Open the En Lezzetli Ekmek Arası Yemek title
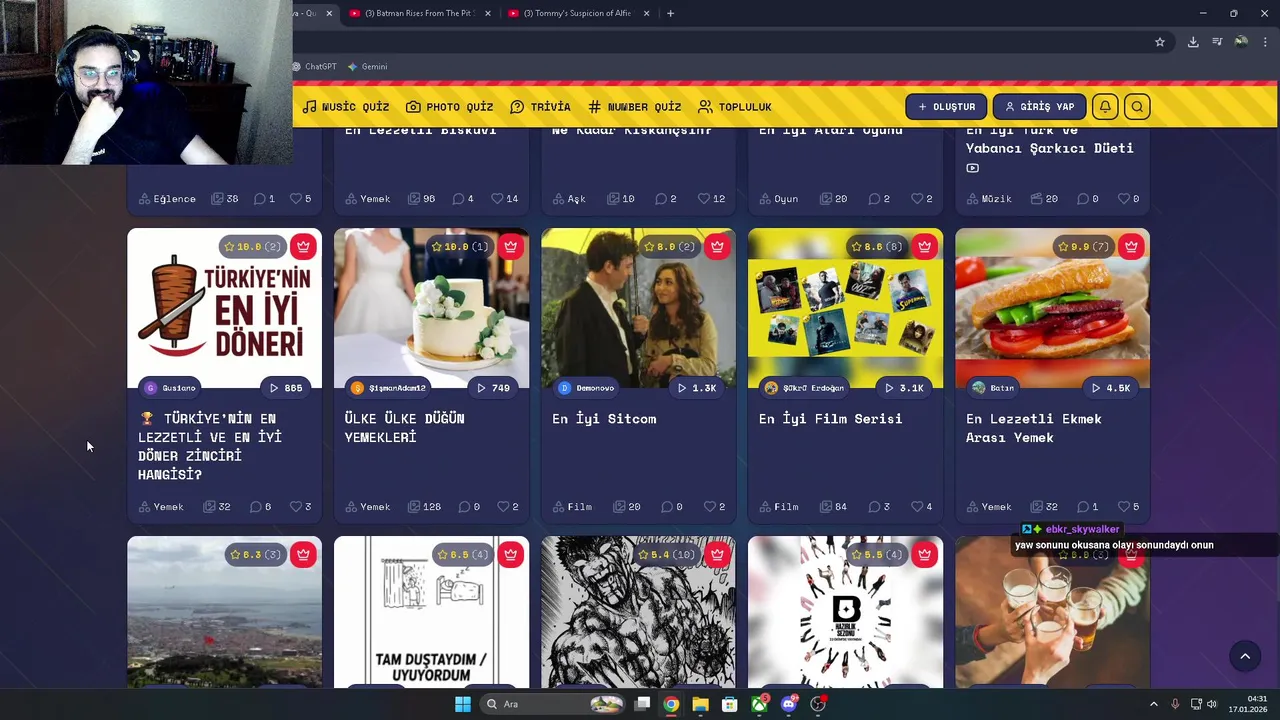Viewport: 1280px width, 720px height. tap(1034, 428)
